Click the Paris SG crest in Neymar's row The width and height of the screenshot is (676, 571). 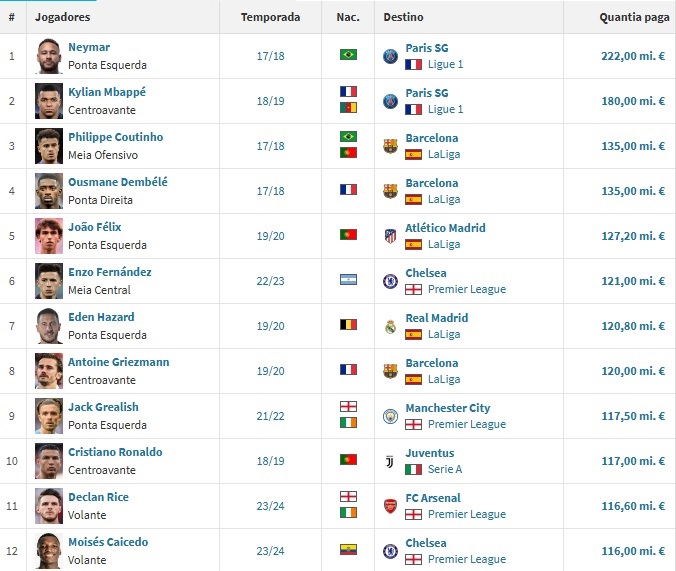pyautogui.click(x=390, y=56)
